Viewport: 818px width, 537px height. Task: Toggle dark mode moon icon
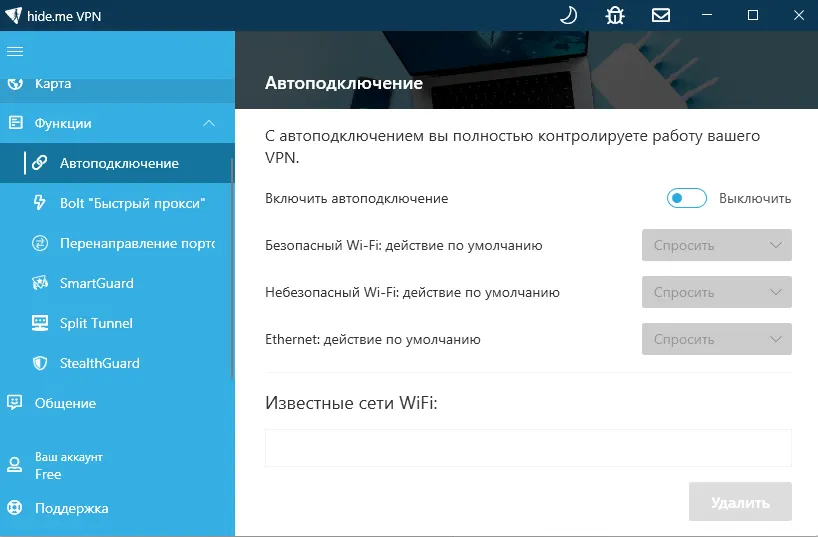pos(568,16)
